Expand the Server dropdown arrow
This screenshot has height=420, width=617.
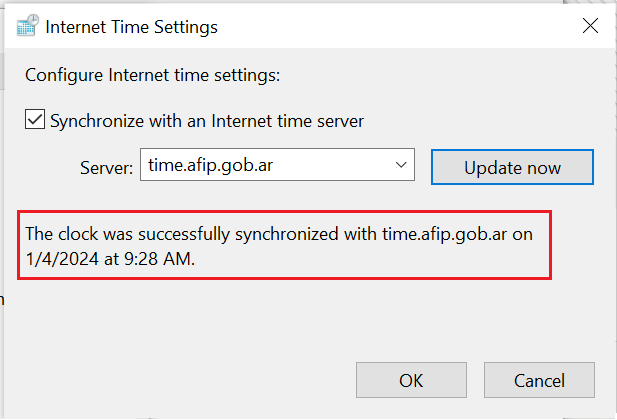(x=401, y=165)
